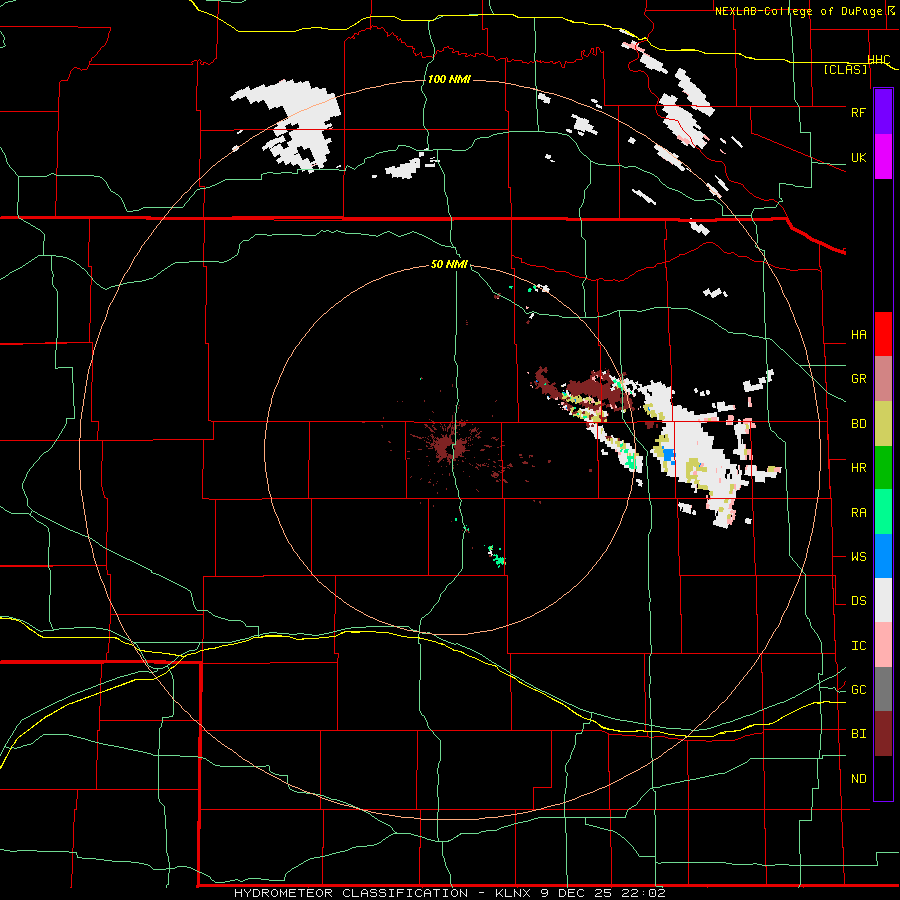Click the NEXLAB-College of DuPage credit text

tap(799, 11)
